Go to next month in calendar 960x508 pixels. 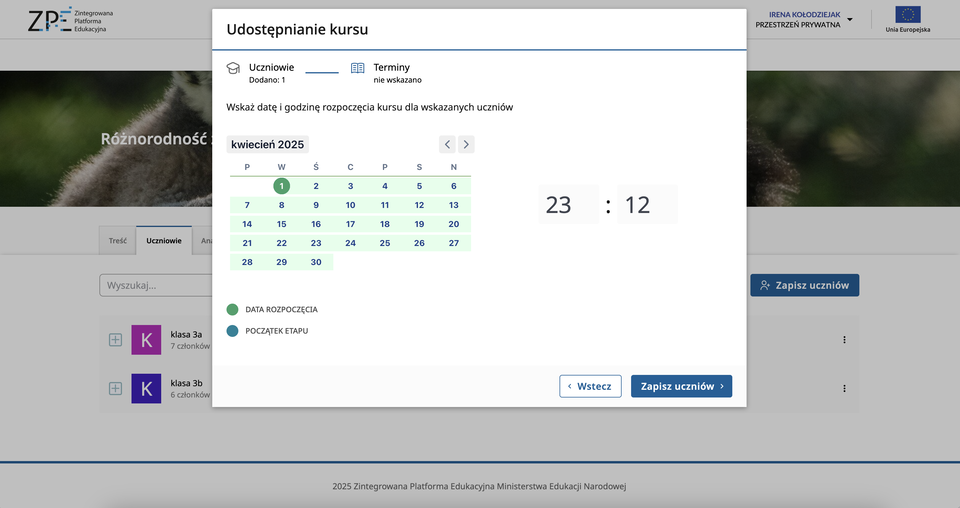click(x=466, y=144)
